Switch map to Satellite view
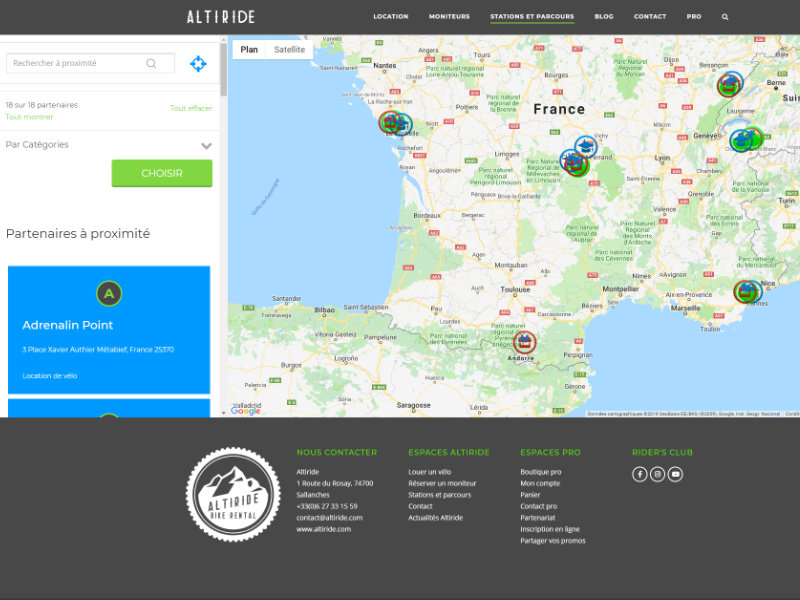800x600 pixels. (289, 49)
